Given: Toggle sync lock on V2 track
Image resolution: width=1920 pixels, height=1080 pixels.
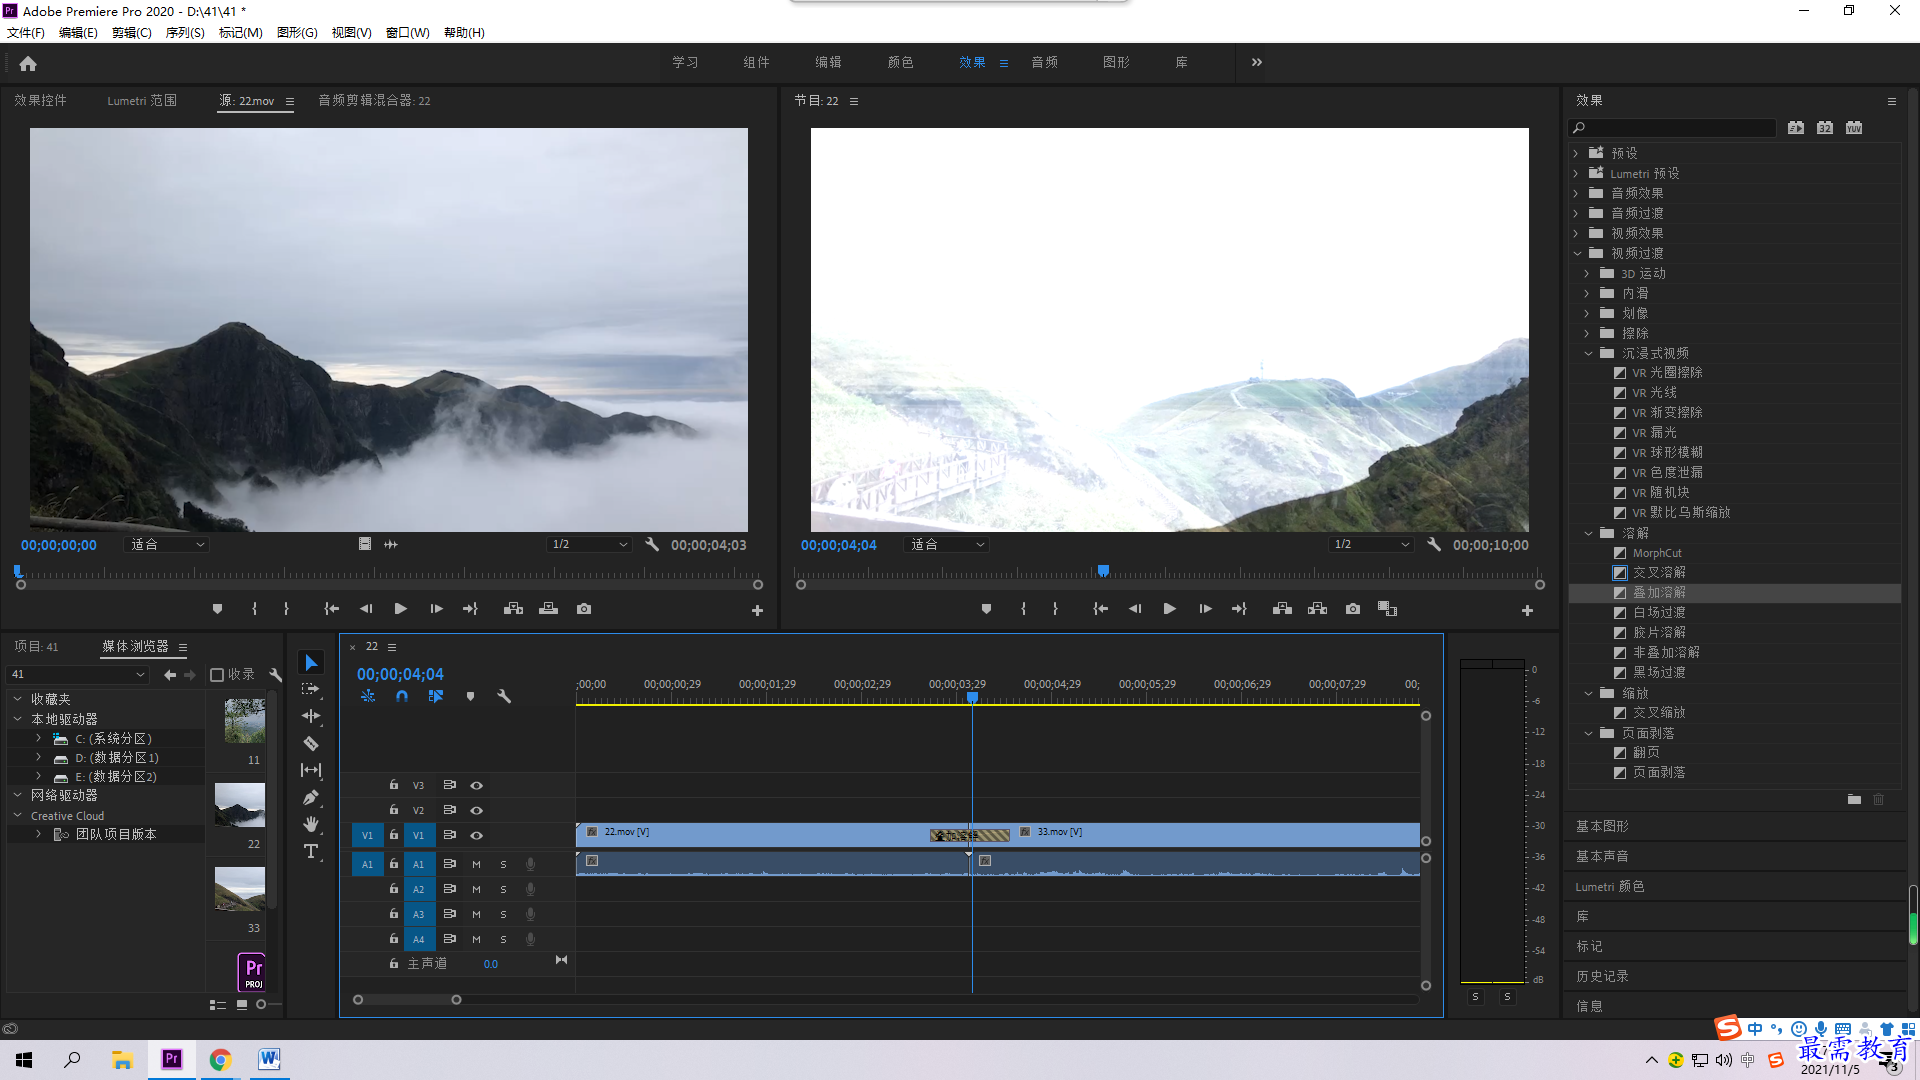Looking at the screenshot, I should [450, 810].
